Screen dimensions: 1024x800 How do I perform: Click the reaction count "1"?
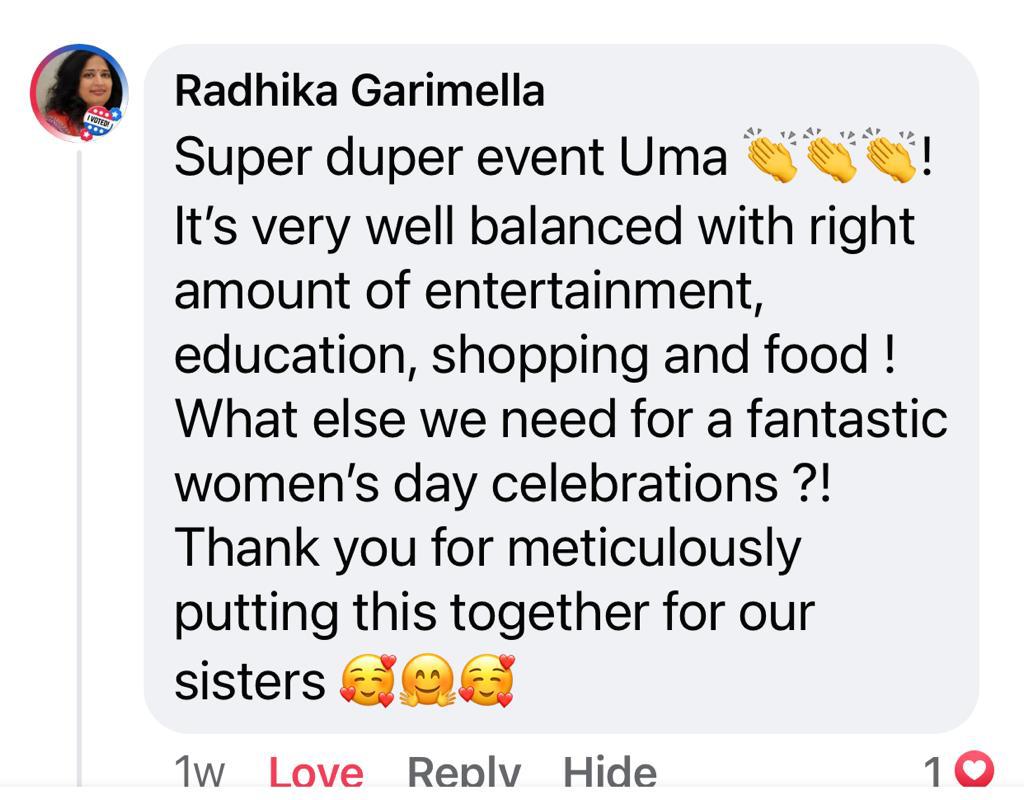932,772
